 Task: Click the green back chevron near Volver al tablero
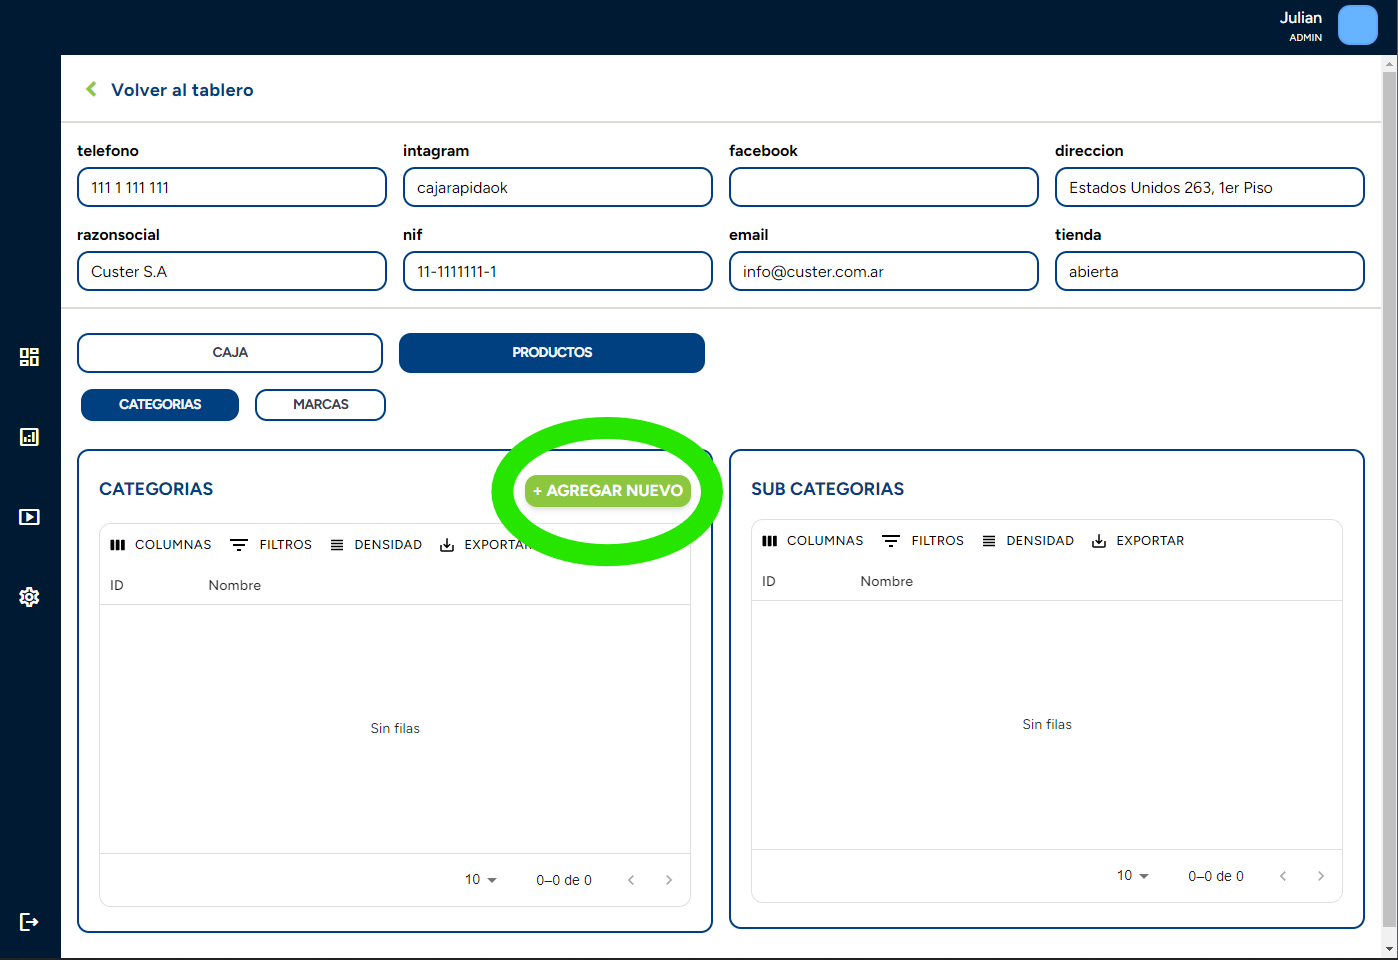click(91, 89)
